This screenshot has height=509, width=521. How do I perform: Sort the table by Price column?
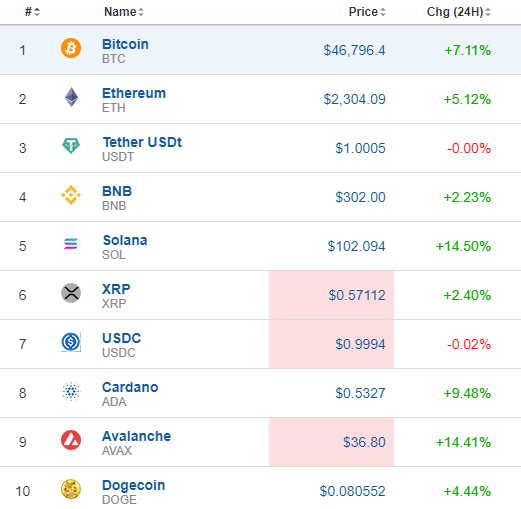(x=367, y=12)
